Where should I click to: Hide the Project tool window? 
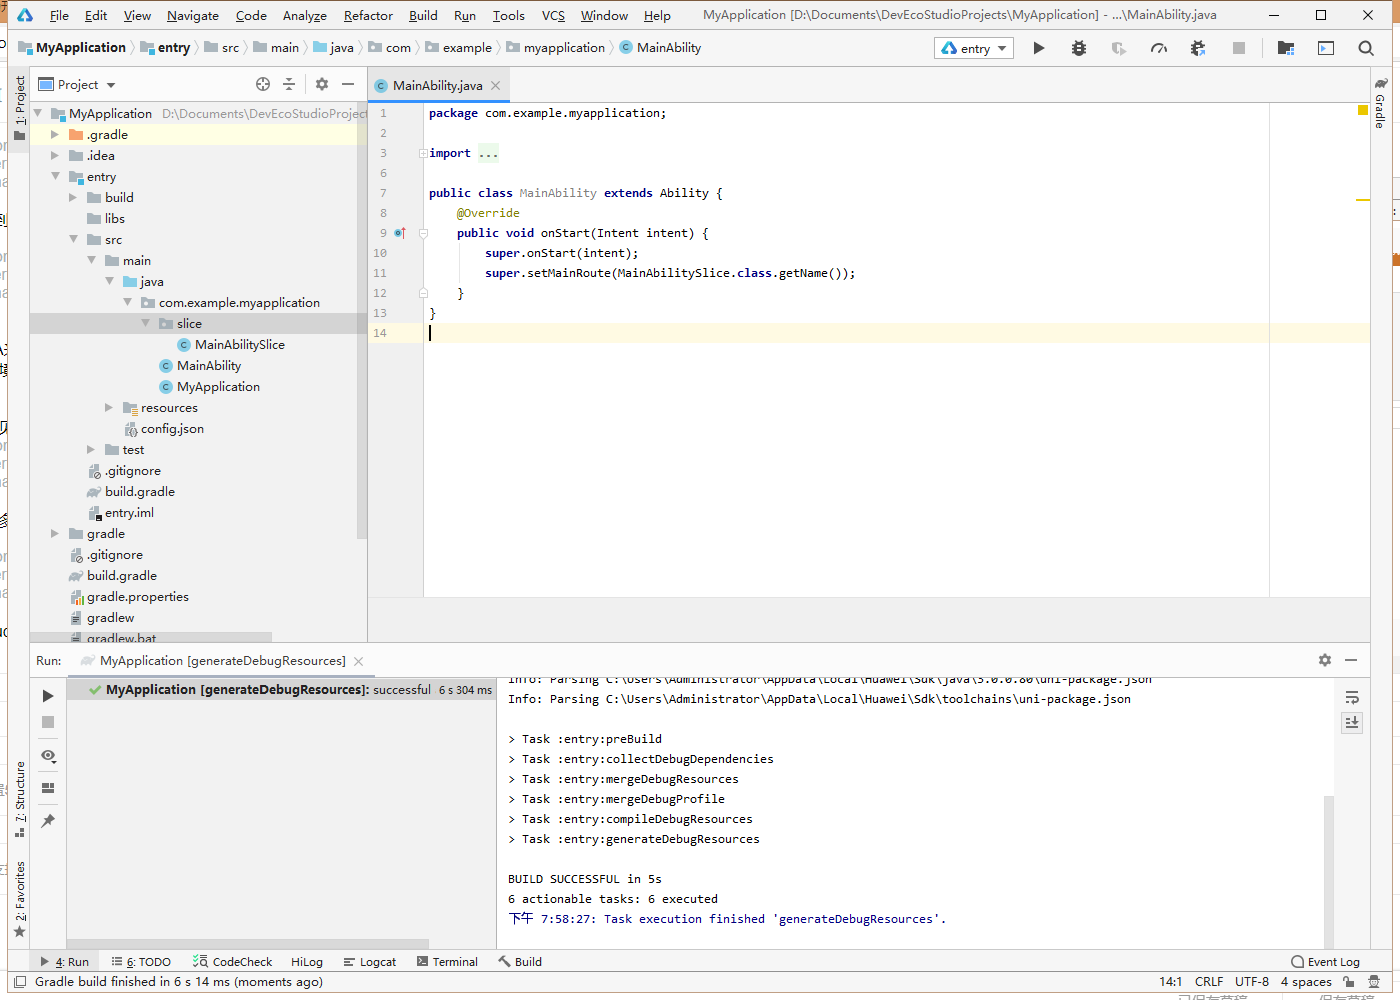[x=348, y=85]
